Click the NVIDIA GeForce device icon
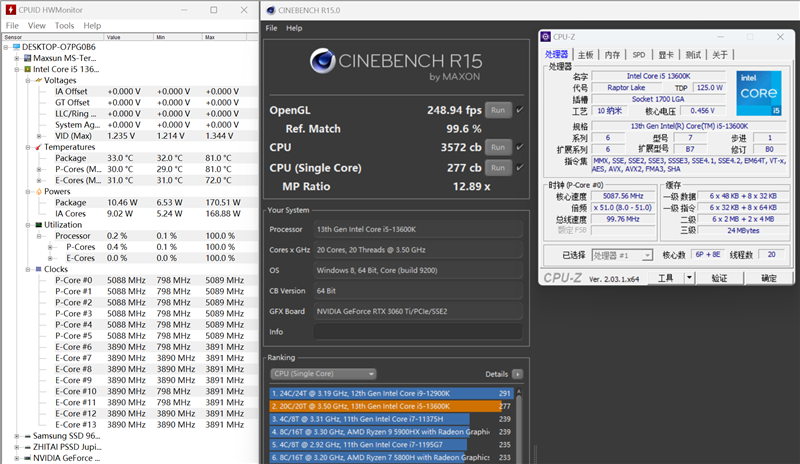 click(28, 458)
